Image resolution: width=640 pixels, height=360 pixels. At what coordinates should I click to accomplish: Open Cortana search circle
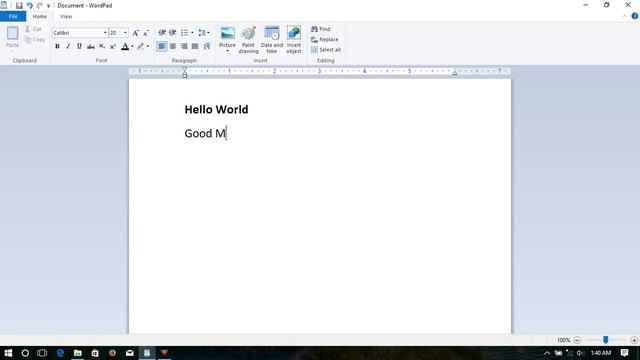[25, 353]
